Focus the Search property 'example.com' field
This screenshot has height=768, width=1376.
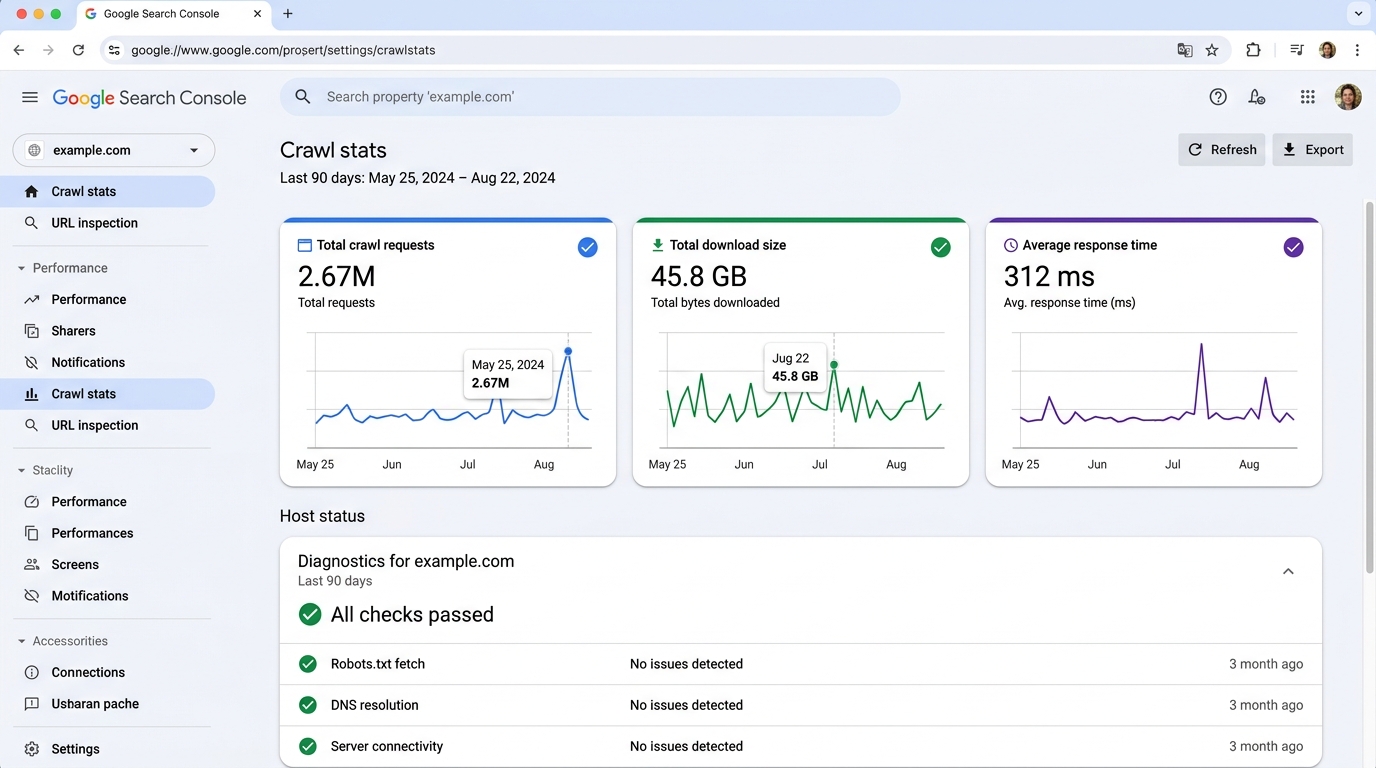(590, 97)
